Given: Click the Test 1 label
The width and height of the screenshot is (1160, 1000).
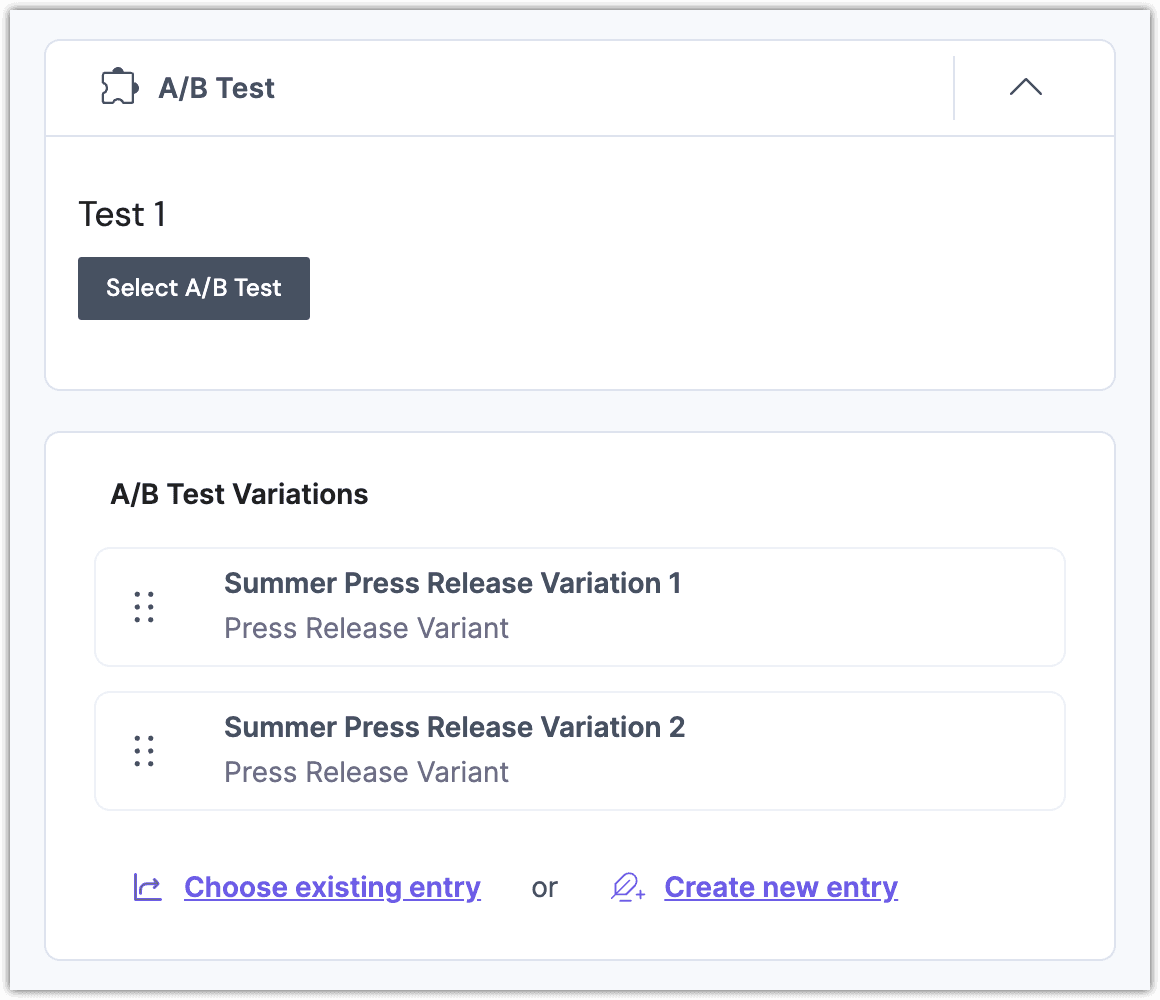Looking at the screenshot, I should click(122, 214).
